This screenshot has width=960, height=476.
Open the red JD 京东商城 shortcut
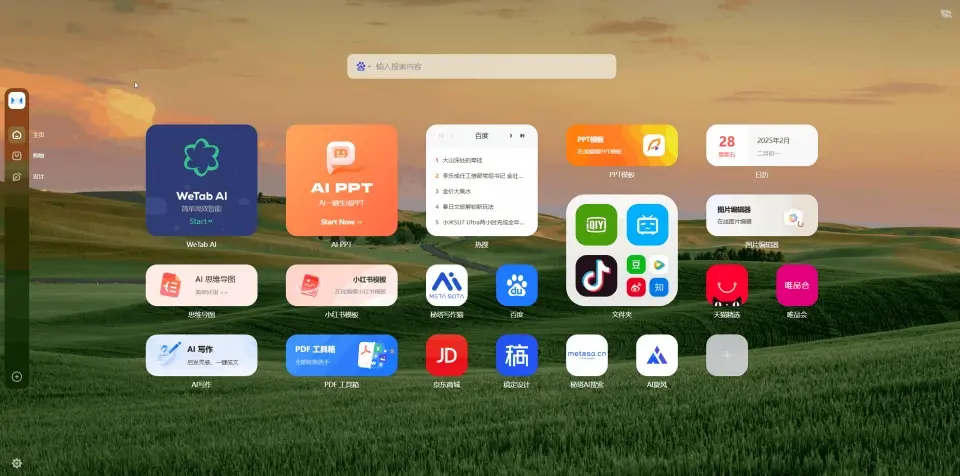pyautogui.click(x=447, y=355)
